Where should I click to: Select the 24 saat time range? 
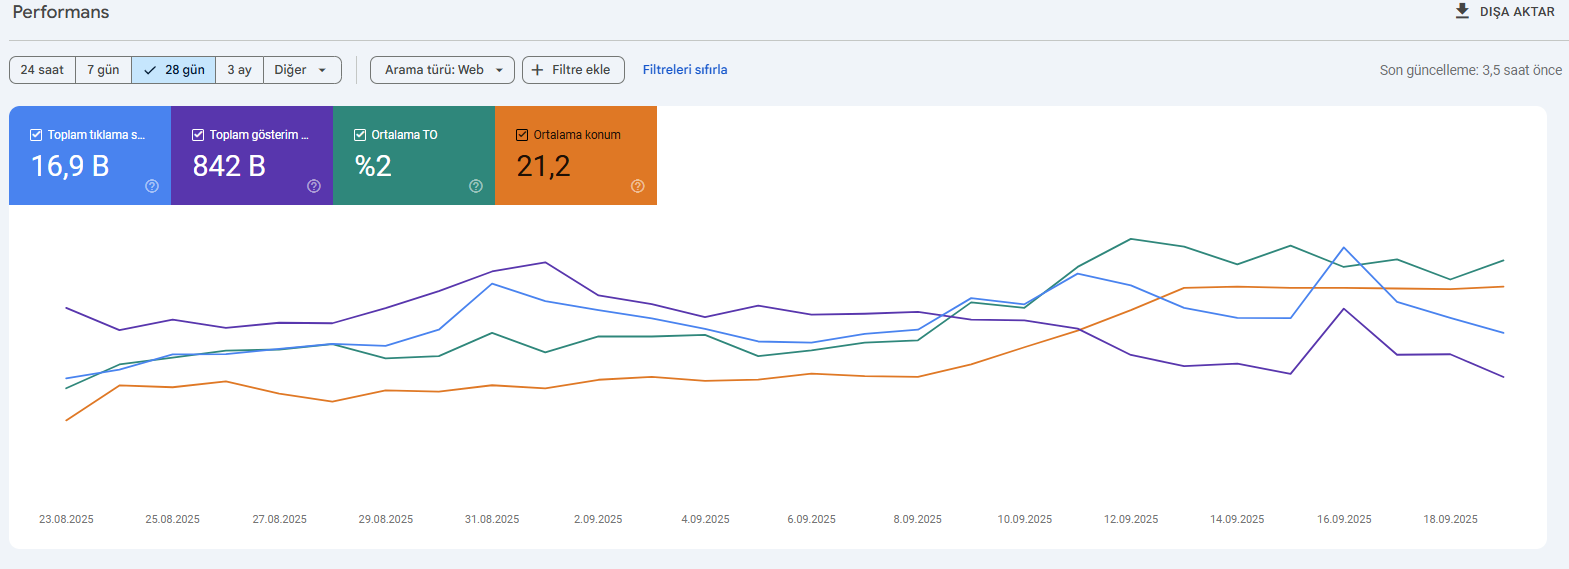pos(42,70)
